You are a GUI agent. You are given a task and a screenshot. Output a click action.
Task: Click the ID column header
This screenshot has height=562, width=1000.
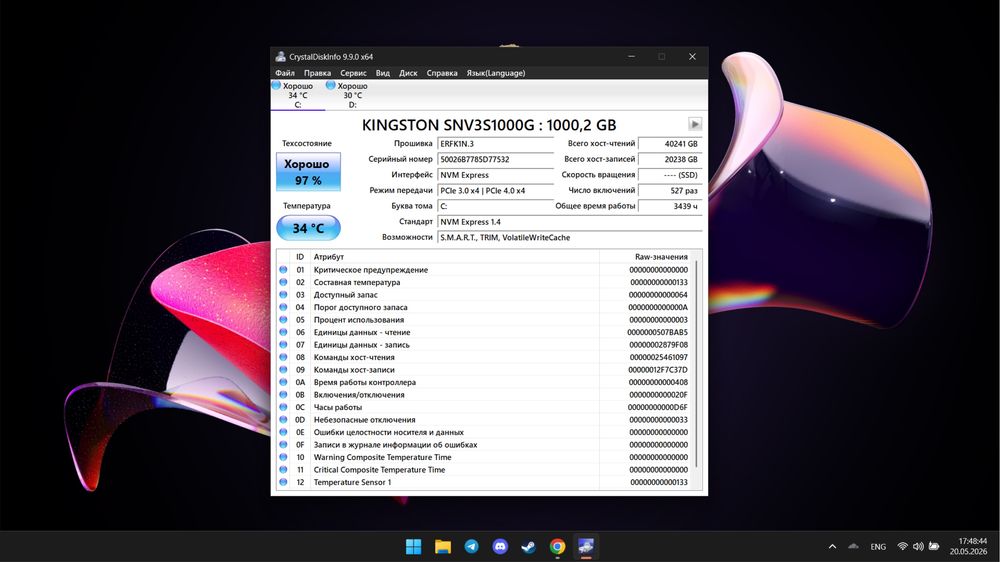300,256
